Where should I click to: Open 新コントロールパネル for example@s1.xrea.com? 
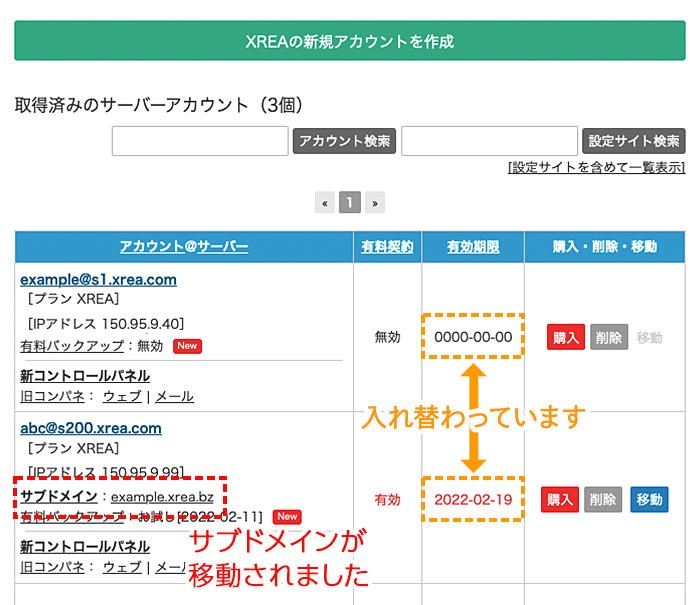click(x=85, y=376)
